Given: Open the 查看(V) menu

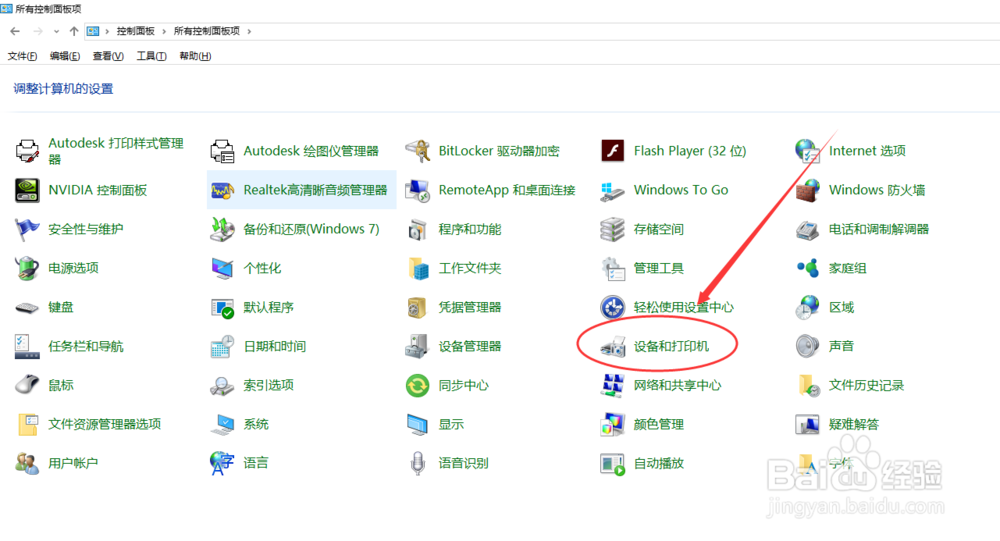Looking at the screenshot, I should 108,56.
